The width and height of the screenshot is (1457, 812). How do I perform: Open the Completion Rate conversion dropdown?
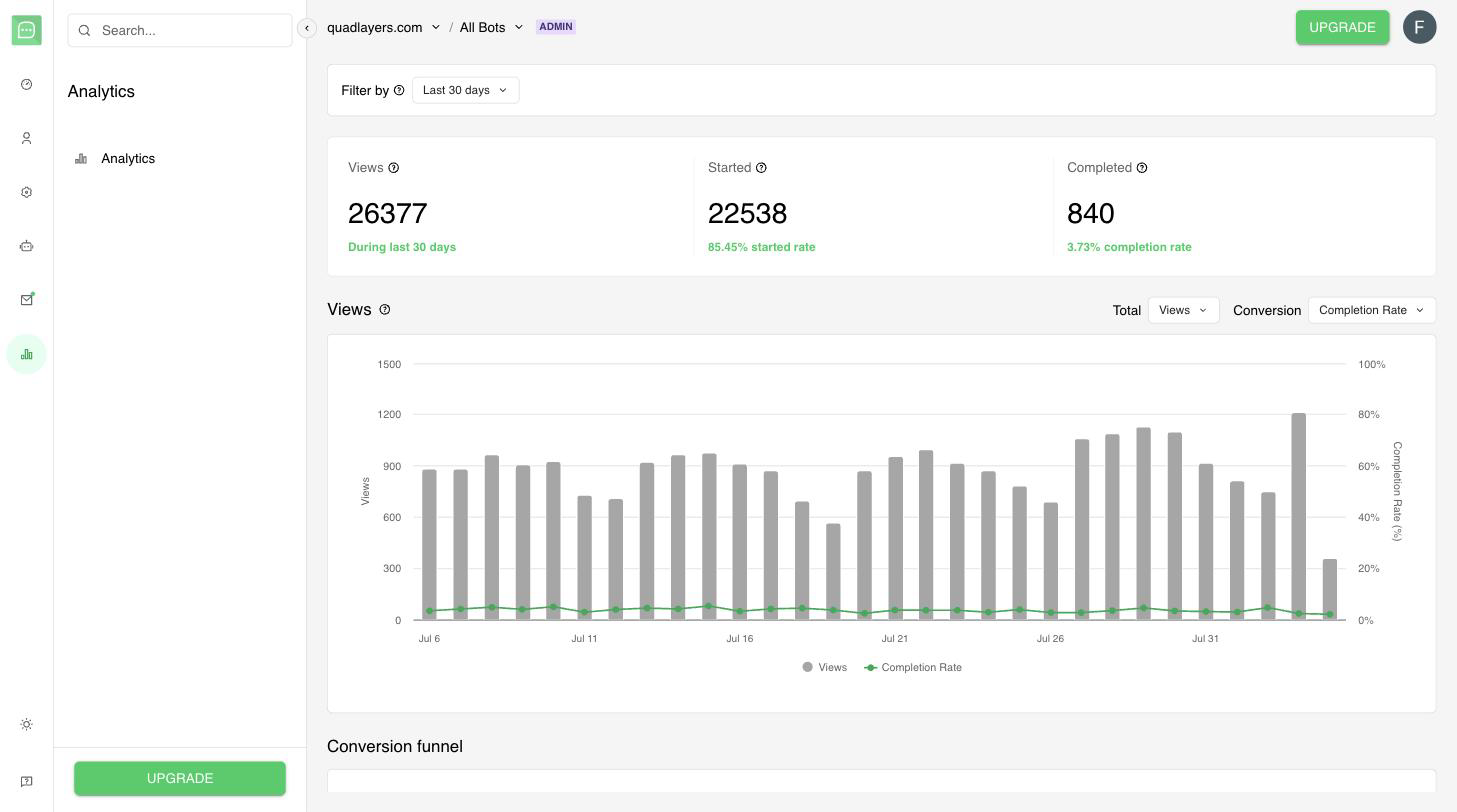coord(1371,310)
